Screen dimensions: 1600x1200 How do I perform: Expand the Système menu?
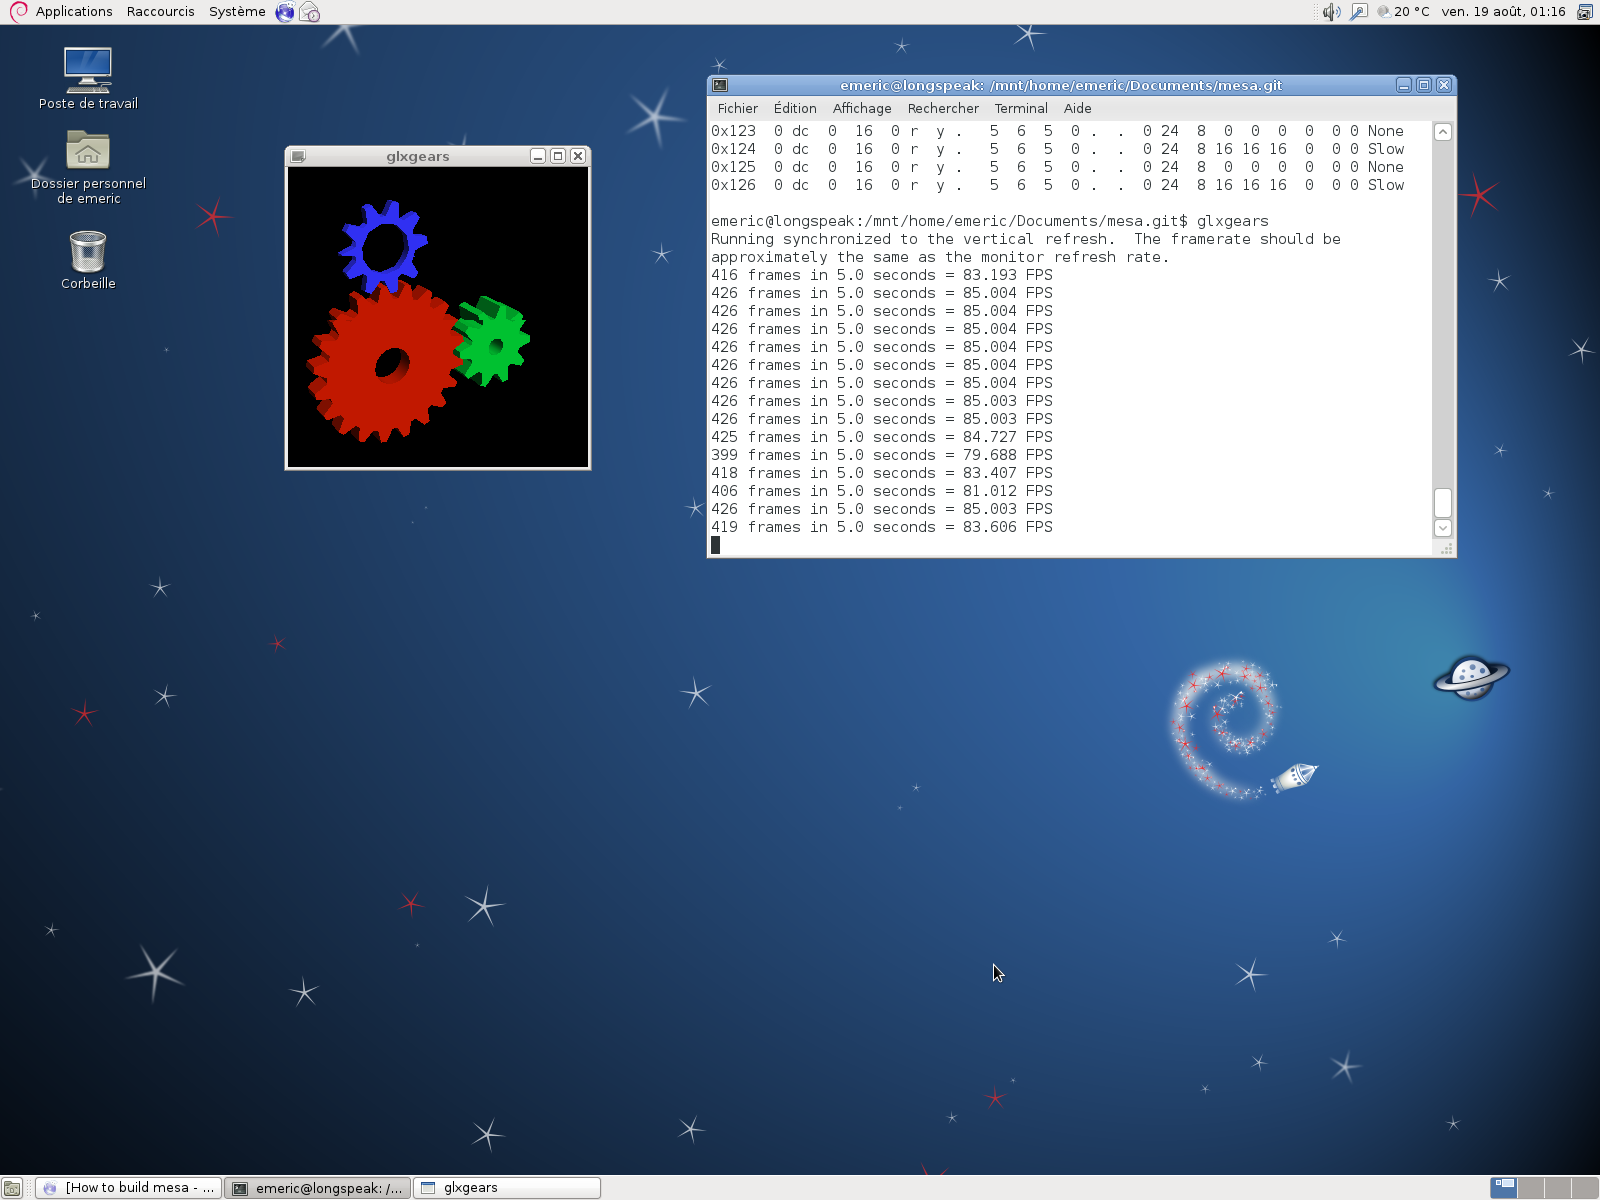[237, 12]
